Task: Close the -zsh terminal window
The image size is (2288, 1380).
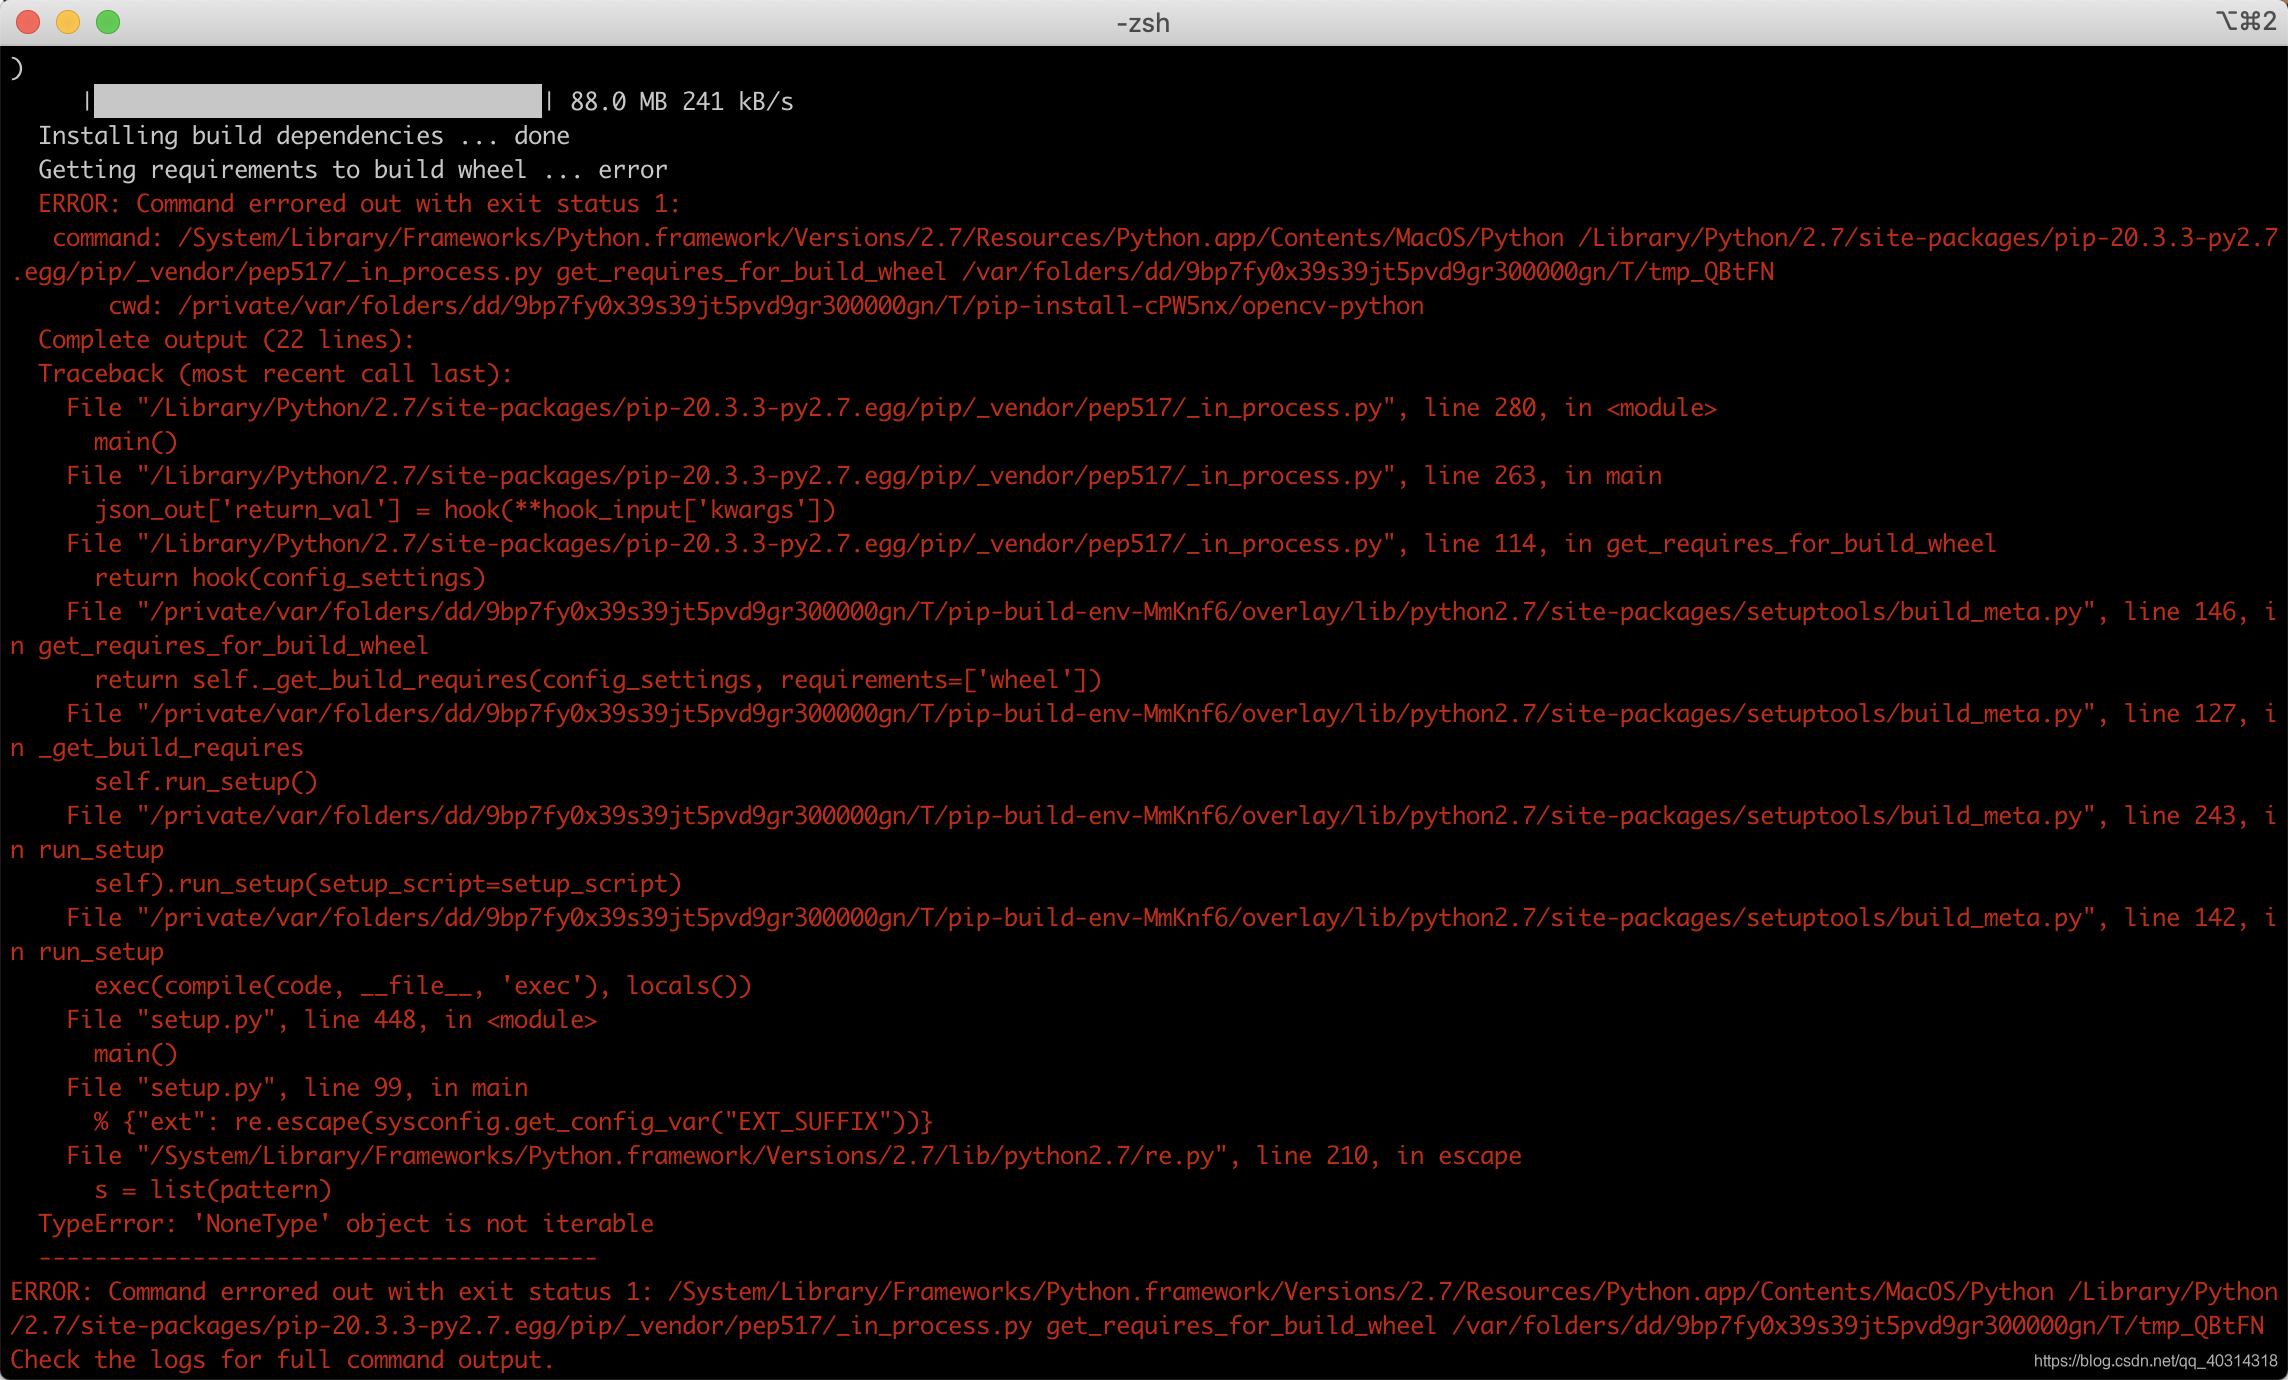Action: (x=28, y=22)
